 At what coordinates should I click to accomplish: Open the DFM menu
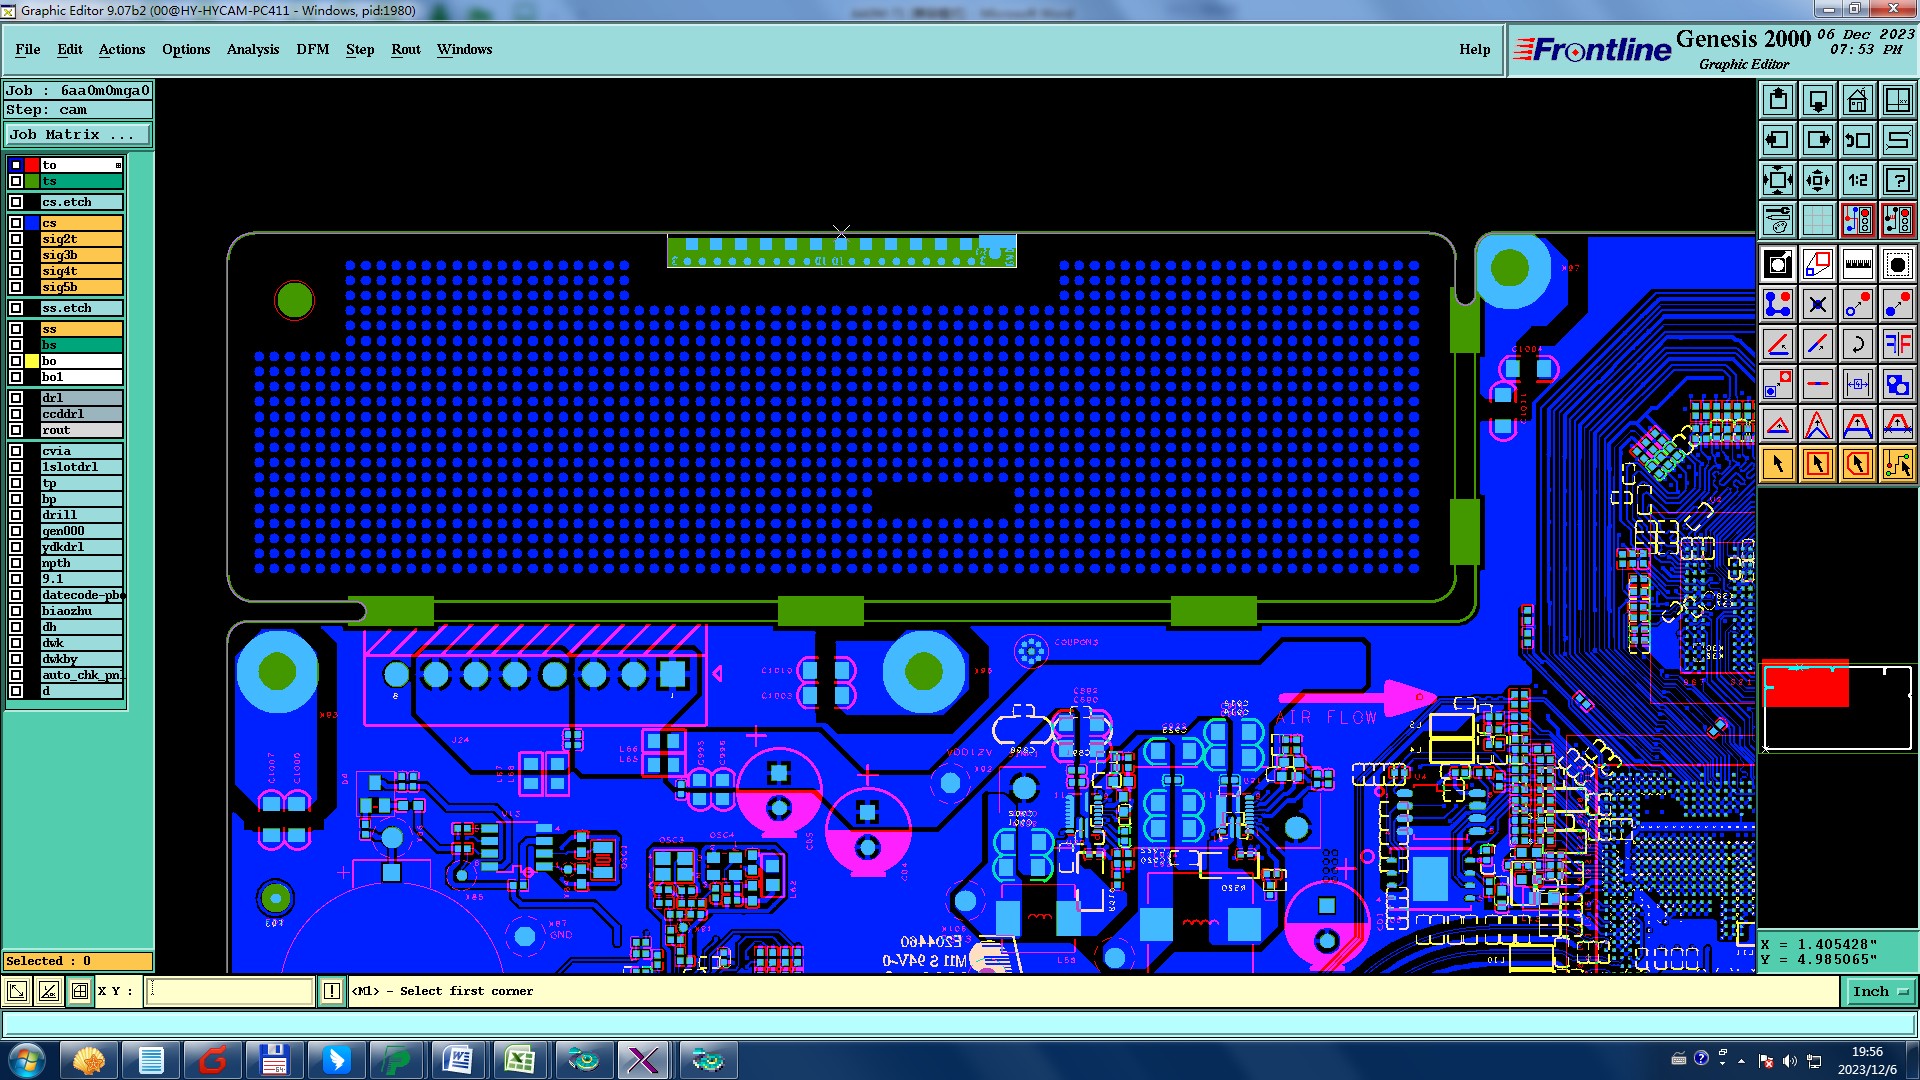312,49
